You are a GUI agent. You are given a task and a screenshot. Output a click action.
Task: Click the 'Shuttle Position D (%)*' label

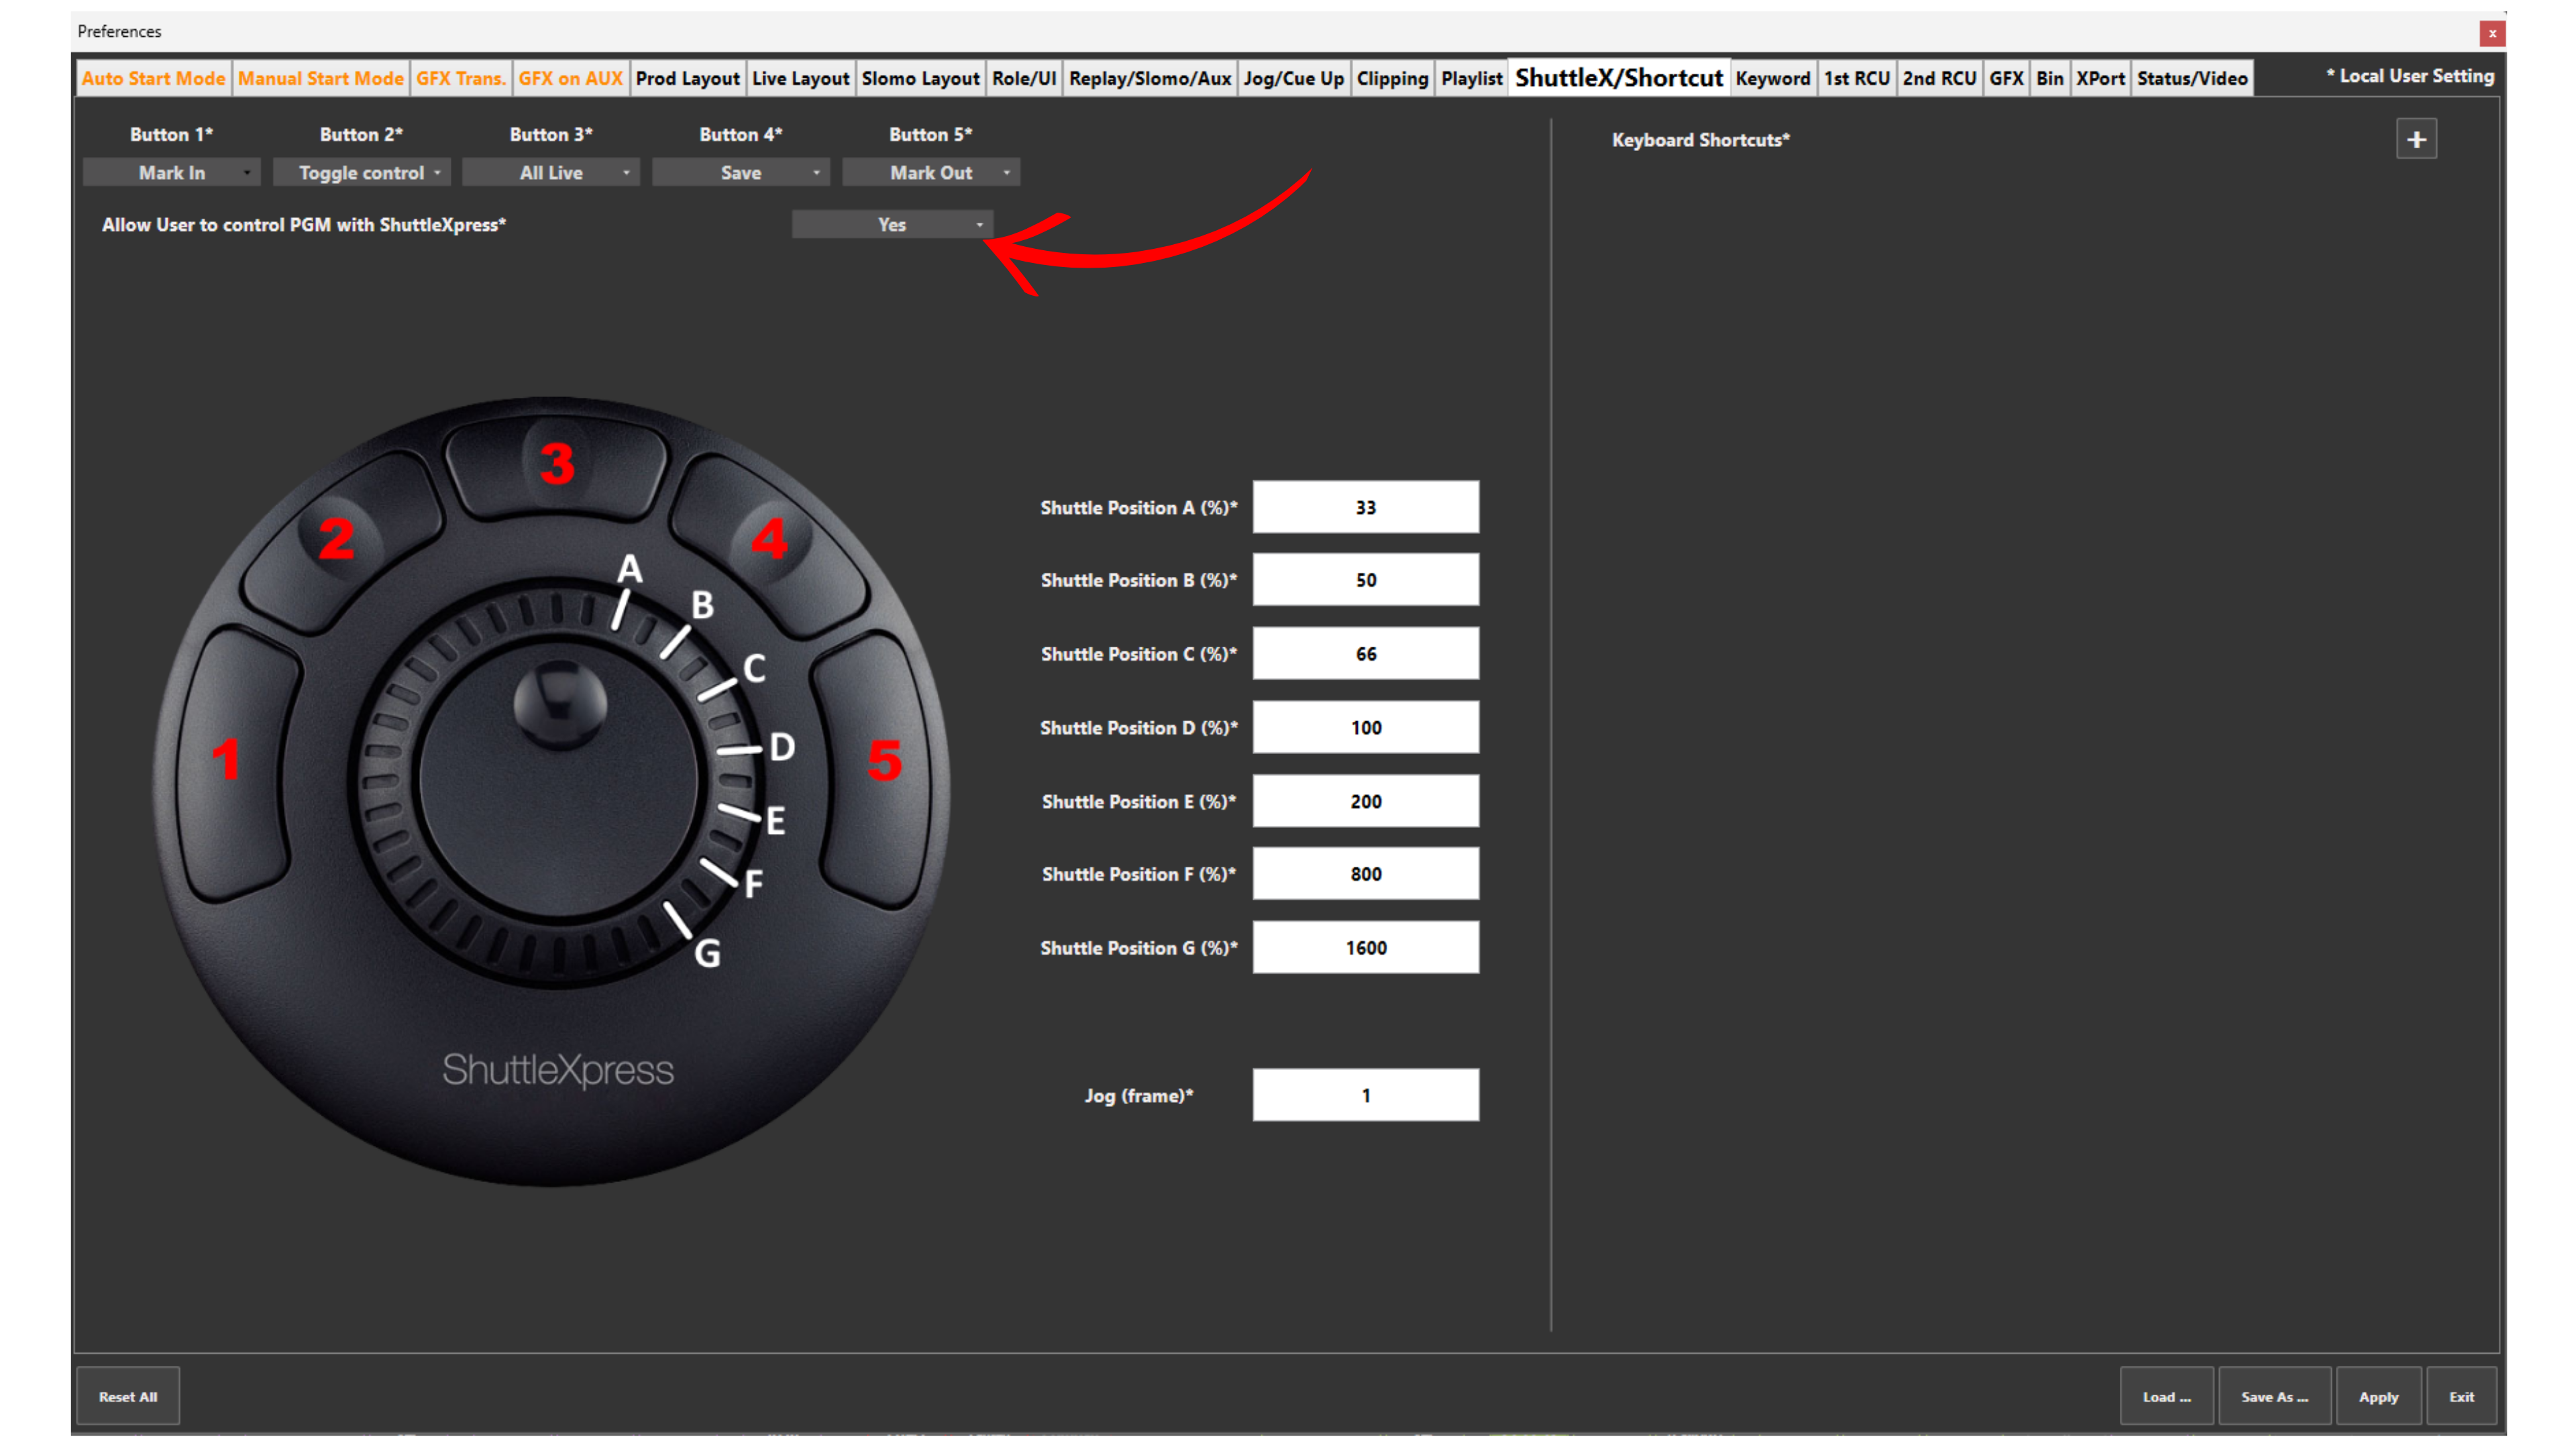click(x=1139, y=728)
